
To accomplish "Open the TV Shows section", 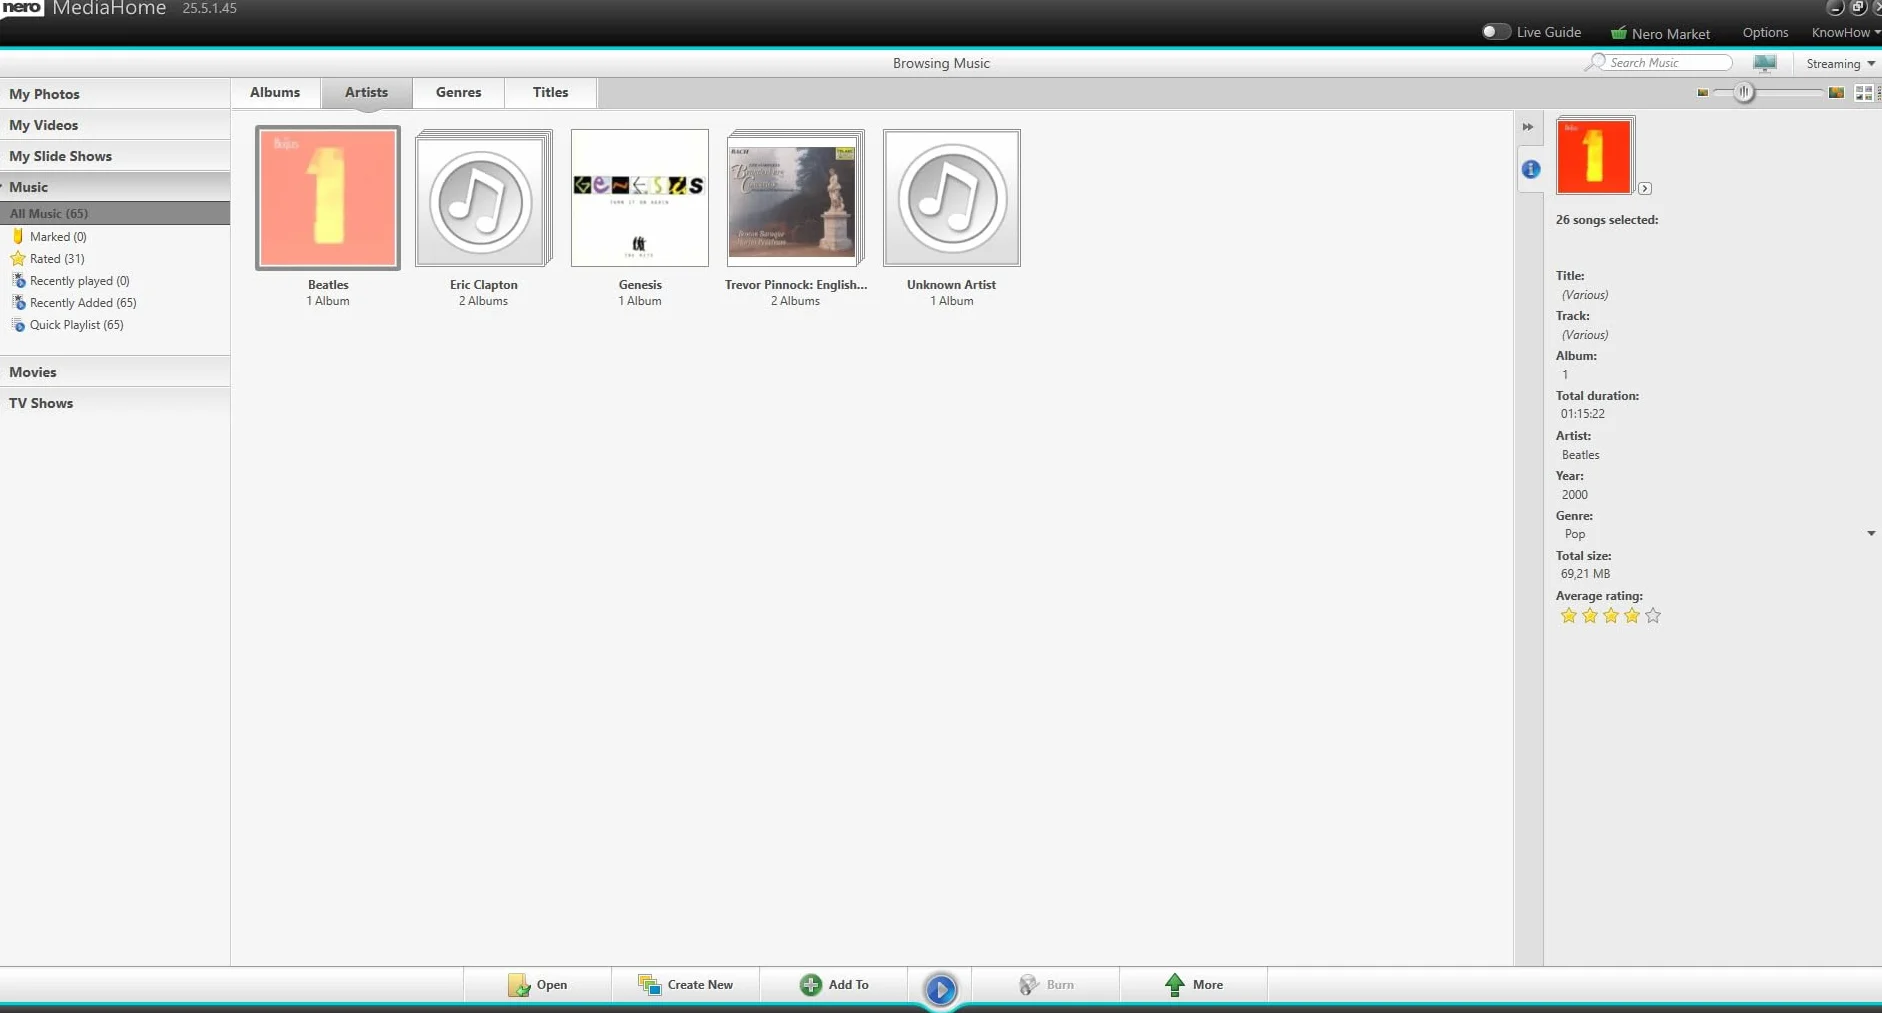I will pyautogui.click(x=115, y=403).
